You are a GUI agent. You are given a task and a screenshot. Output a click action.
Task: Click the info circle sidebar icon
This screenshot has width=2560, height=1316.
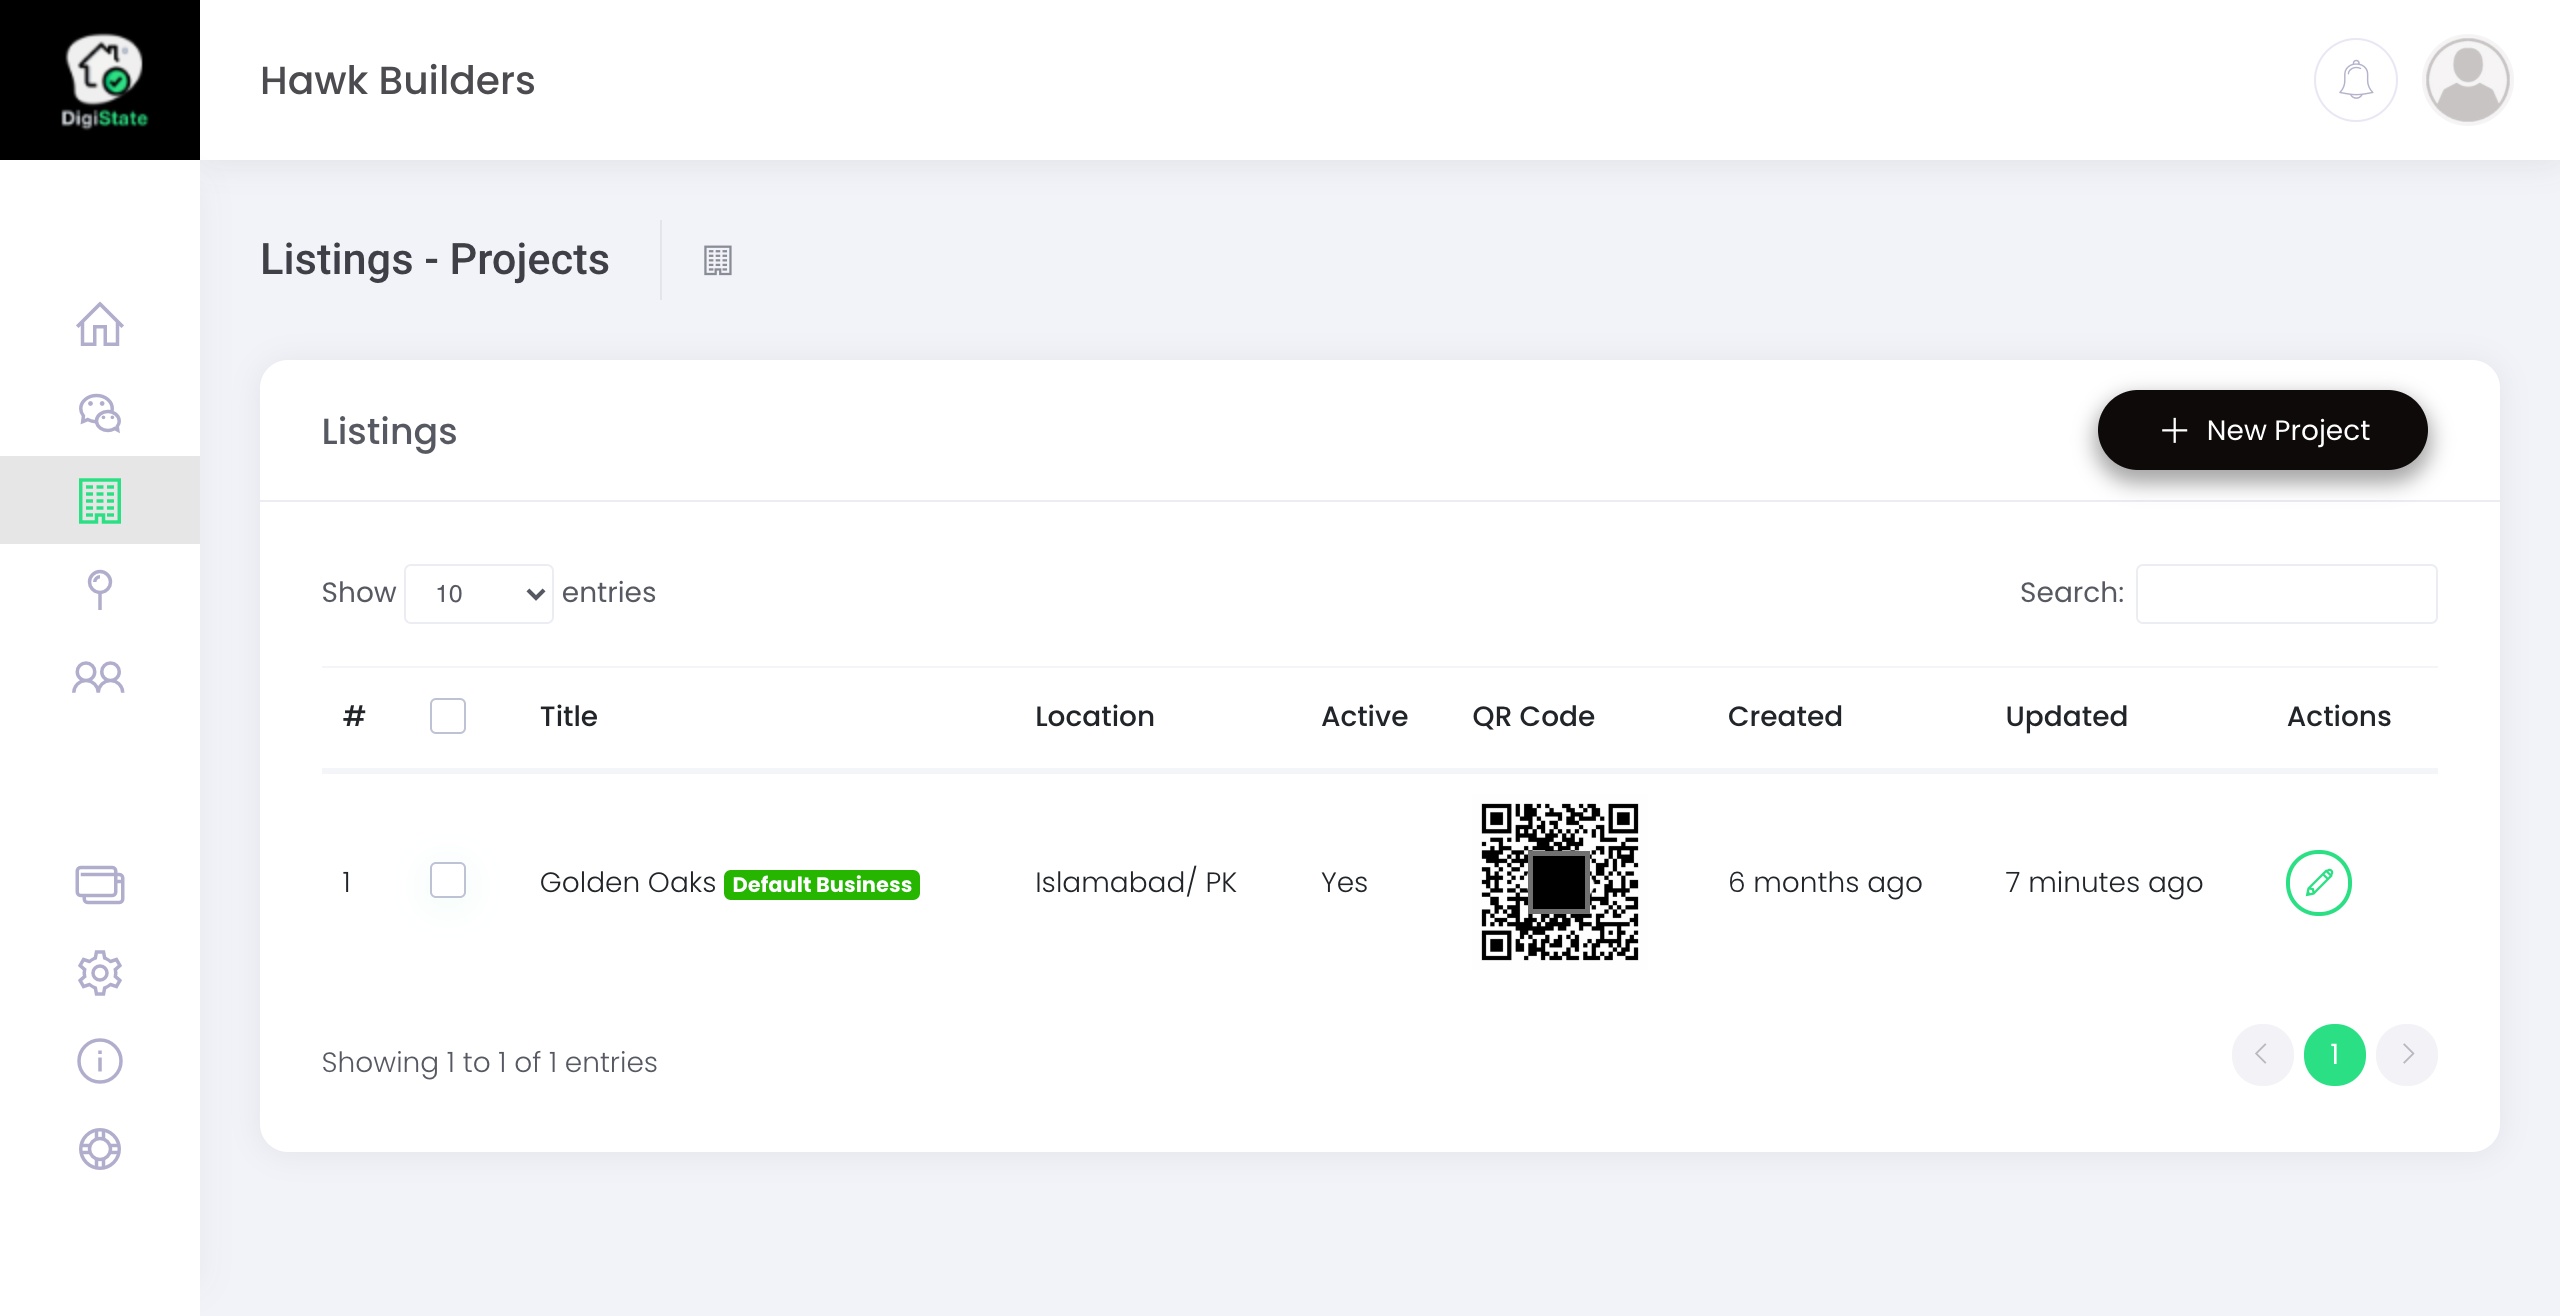click(x=100, y=1060)
